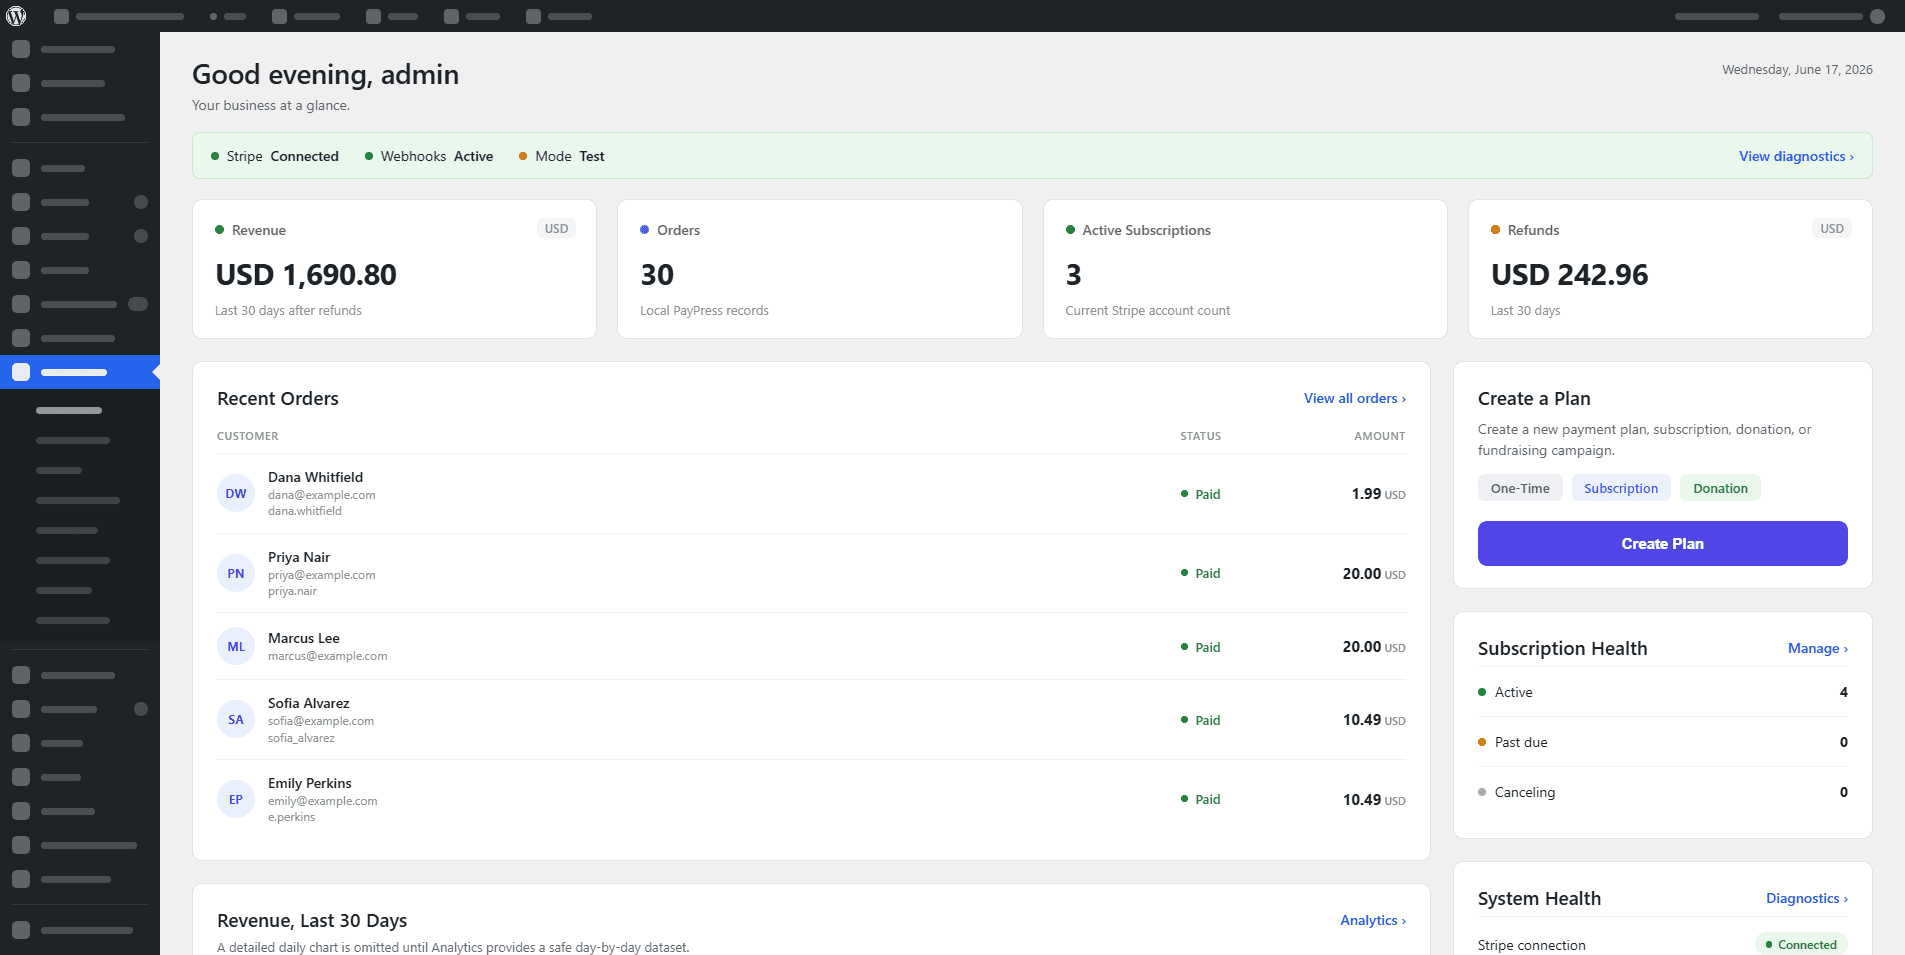Click the Revenue card amount USD 1,690.80

306,274
